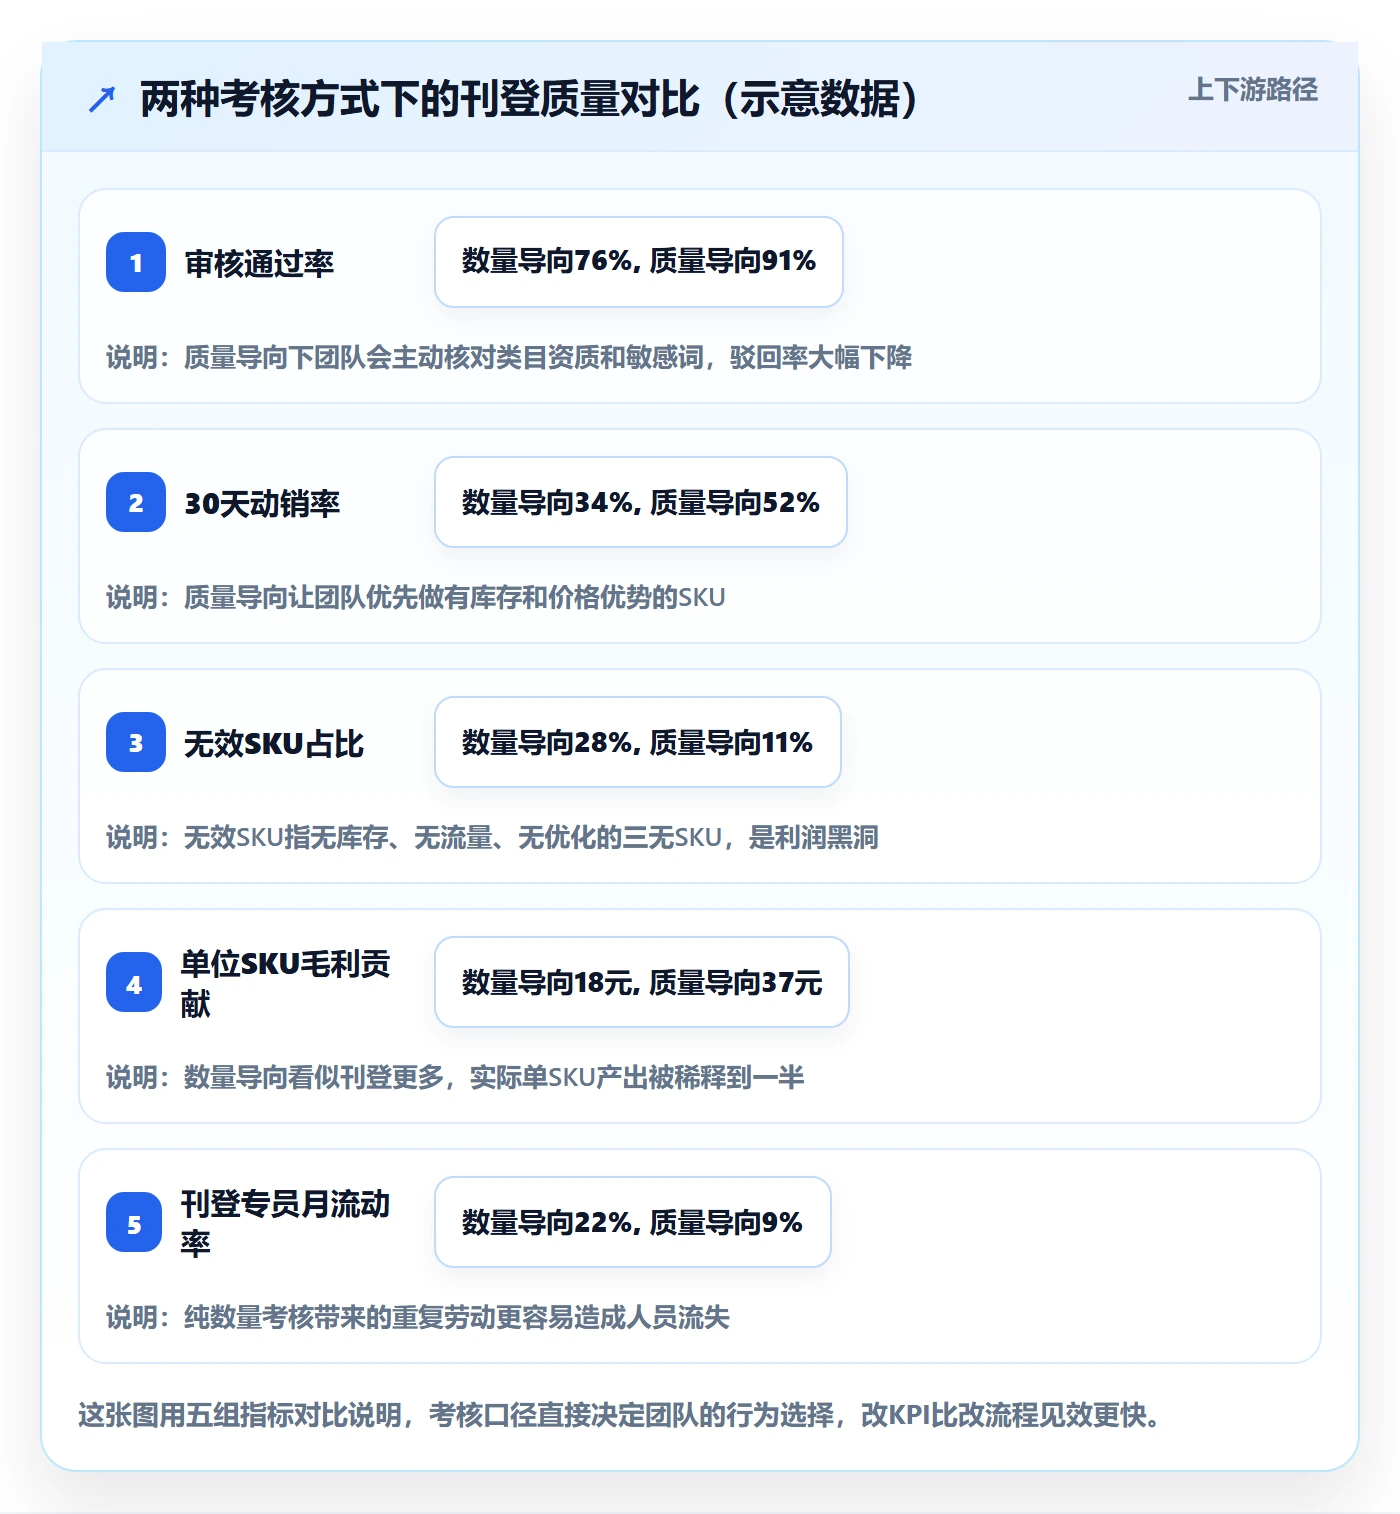The image size is (1400, 1514).
Task: Click the 无效SKU占比 label
Action: point(274,743)
